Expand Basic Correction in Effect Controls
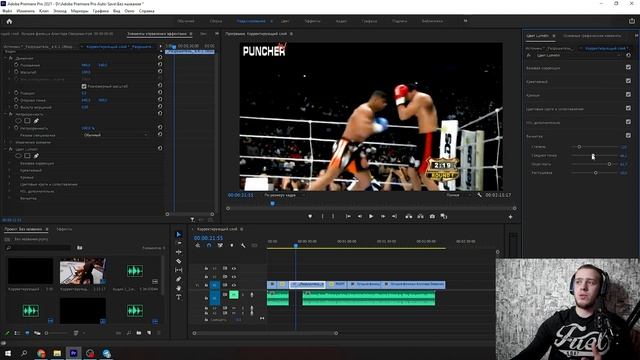The height and width of the screenshot is (360, 640). [x=10, y=163]
